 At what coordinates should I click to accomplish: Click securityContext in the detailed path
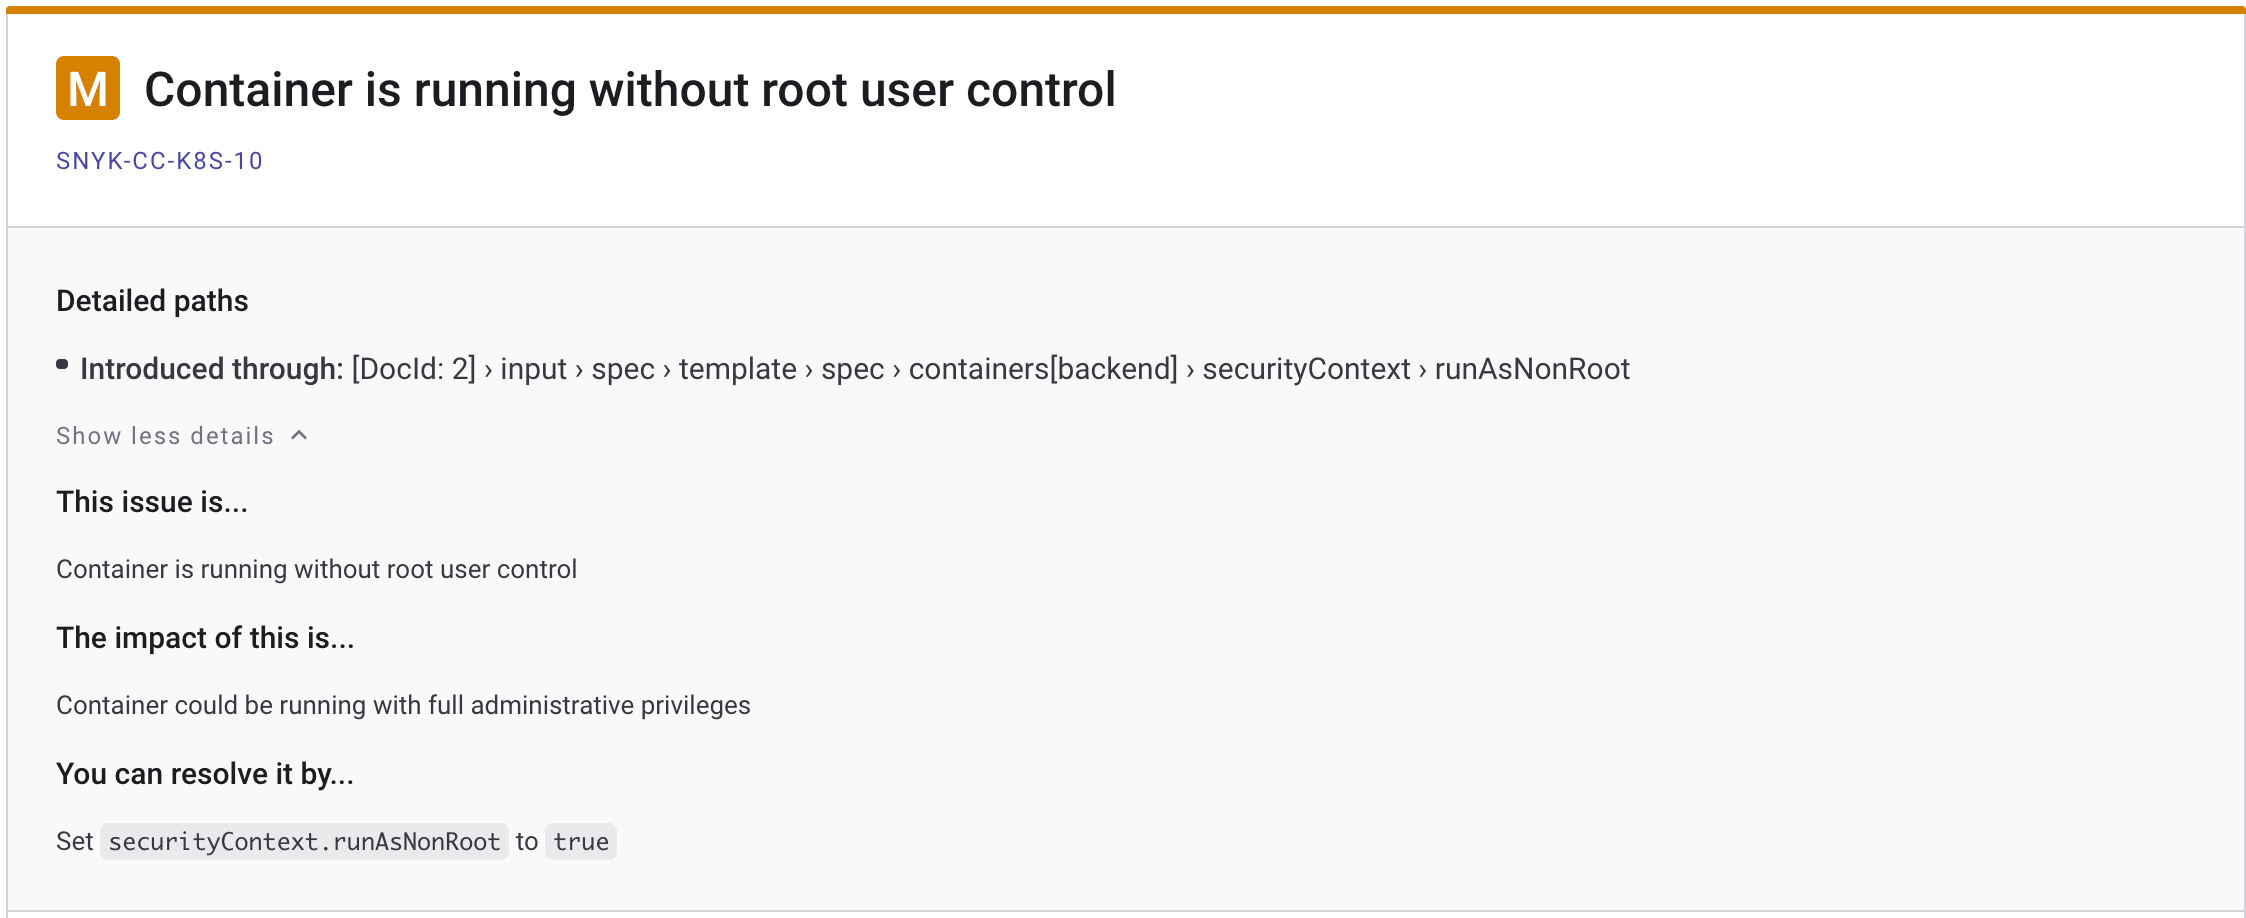pos(1306,369)
